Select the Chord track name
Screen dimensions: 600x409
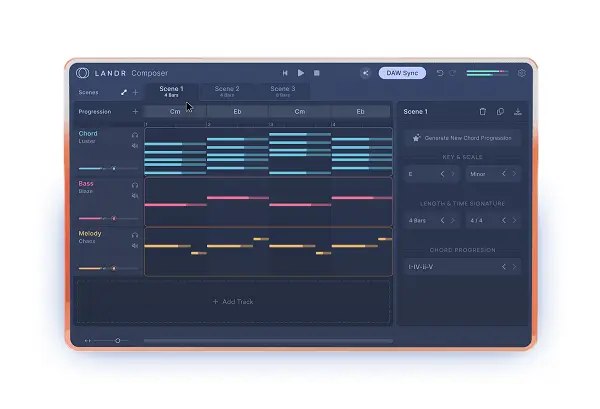coord(88,134)
